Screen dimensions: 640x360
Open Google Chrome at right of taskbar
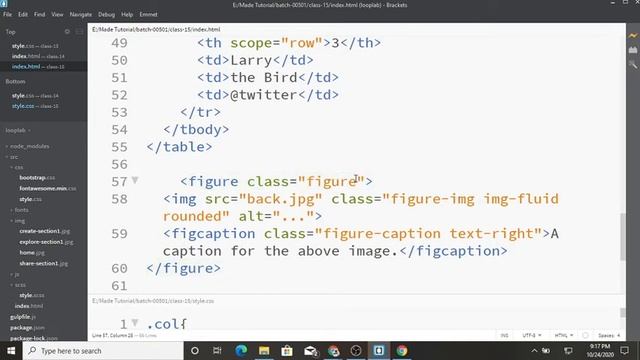[x=402, y=351]
